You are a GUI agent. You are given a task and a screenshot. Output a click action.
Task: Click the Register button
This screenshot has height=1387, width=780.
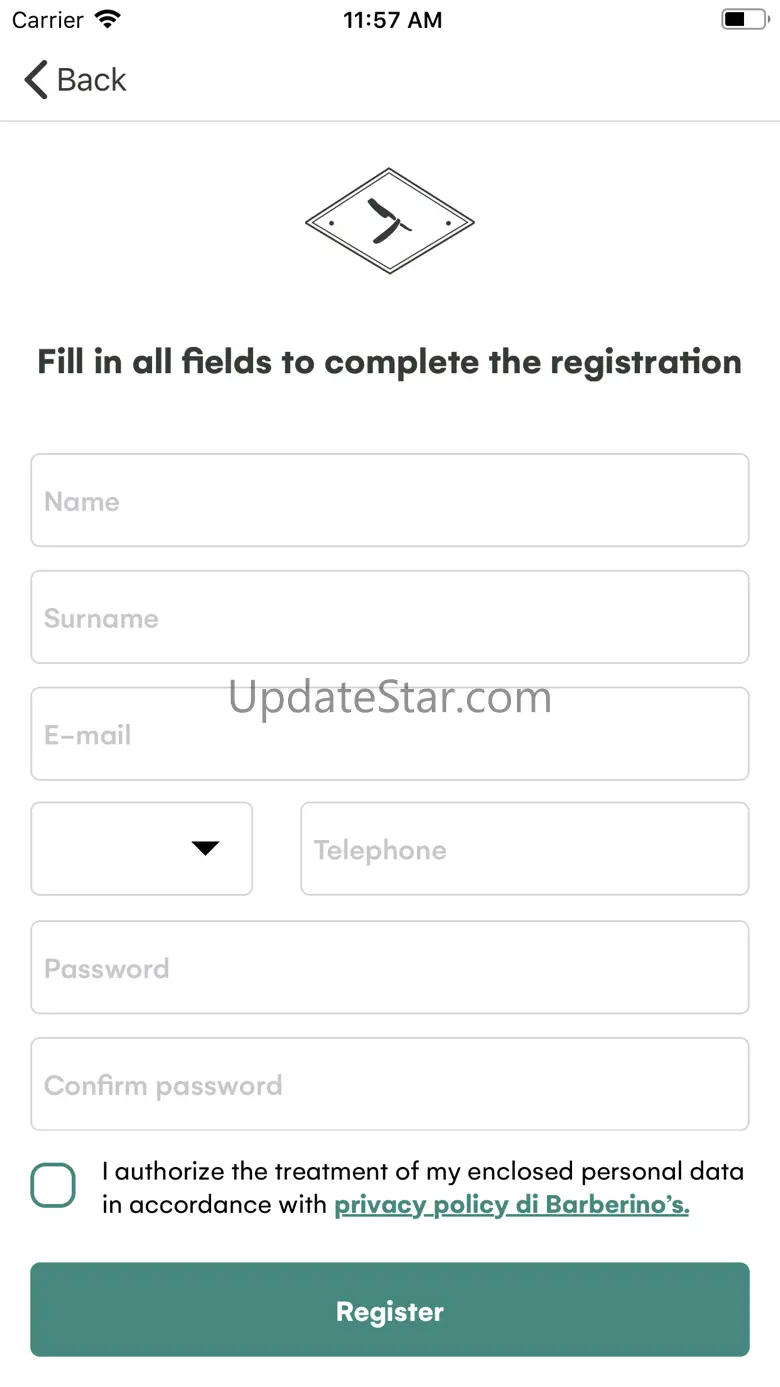pos(390,1310)
